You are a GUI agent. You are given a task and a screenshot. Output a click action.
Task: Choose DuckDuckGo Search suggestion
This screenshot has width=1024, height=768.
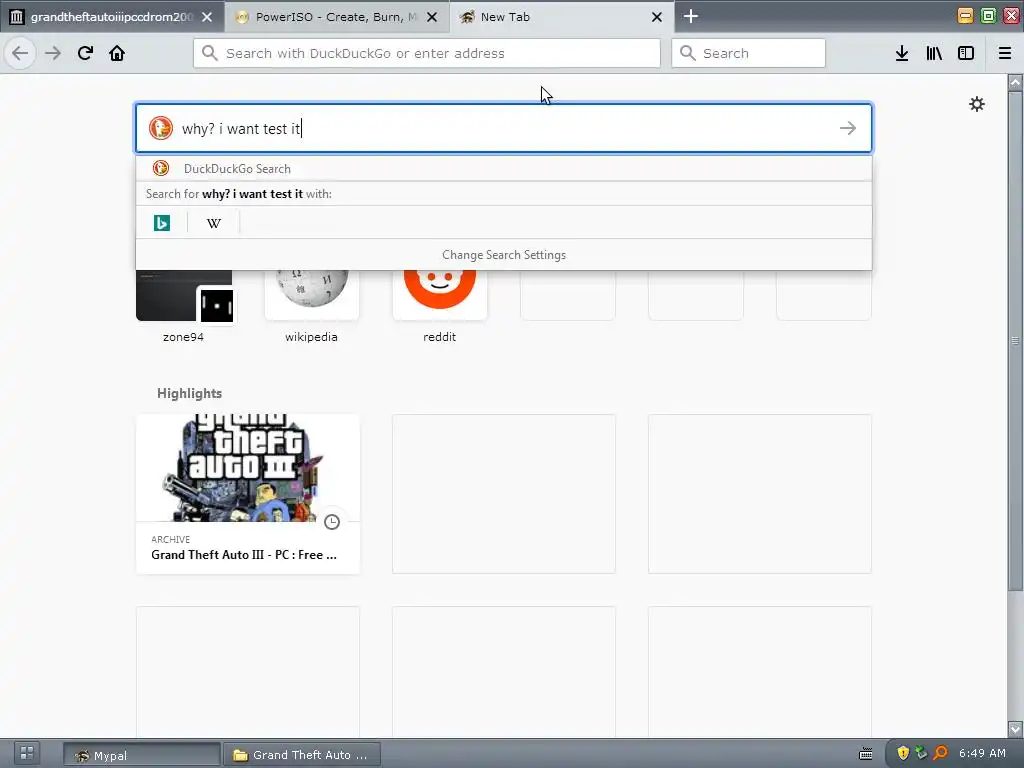pos(504,168)
